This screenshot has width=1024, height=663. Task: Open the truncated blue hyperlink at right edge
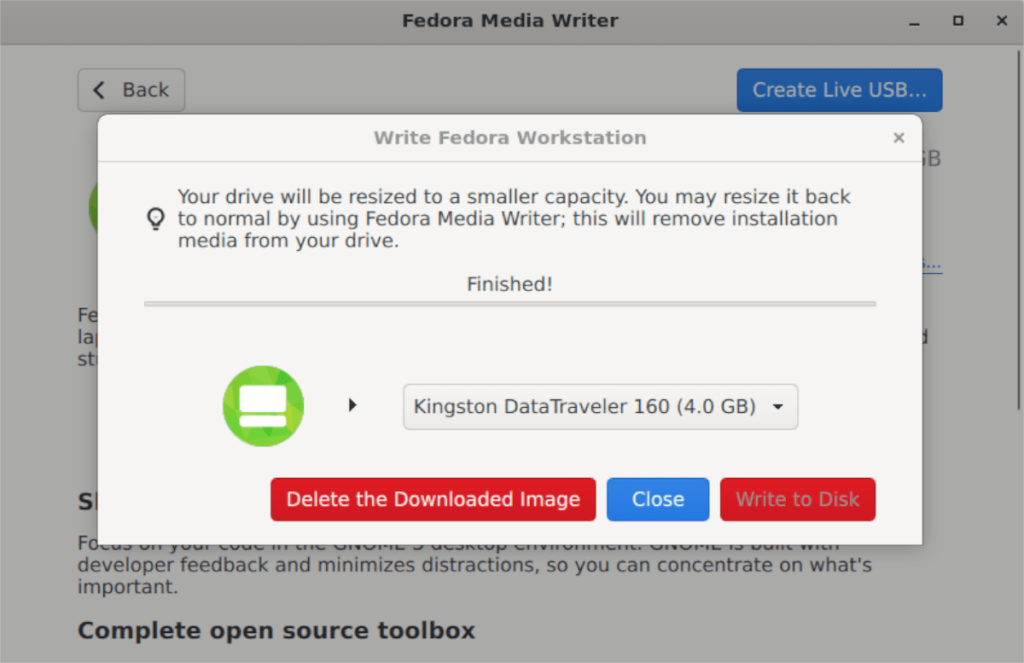click(x=928, y=262)
